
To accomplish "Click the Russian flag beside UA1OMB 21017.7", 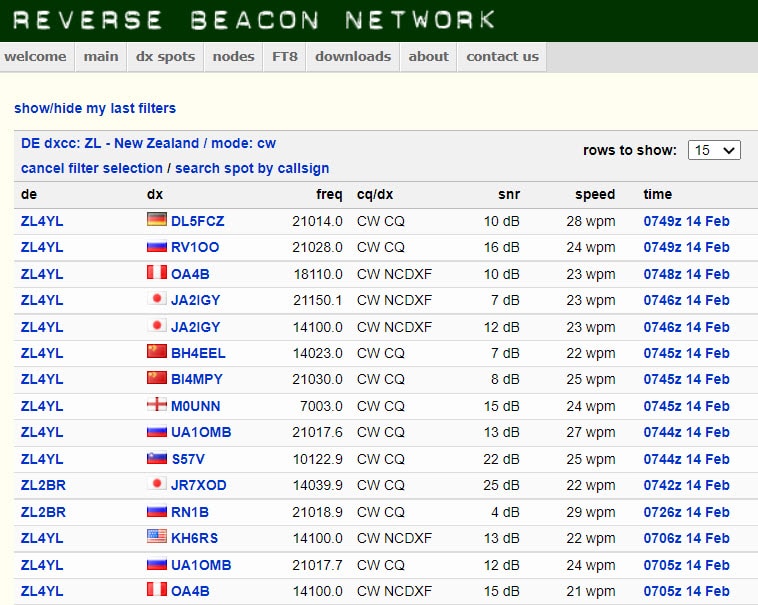I will point(157,564).
